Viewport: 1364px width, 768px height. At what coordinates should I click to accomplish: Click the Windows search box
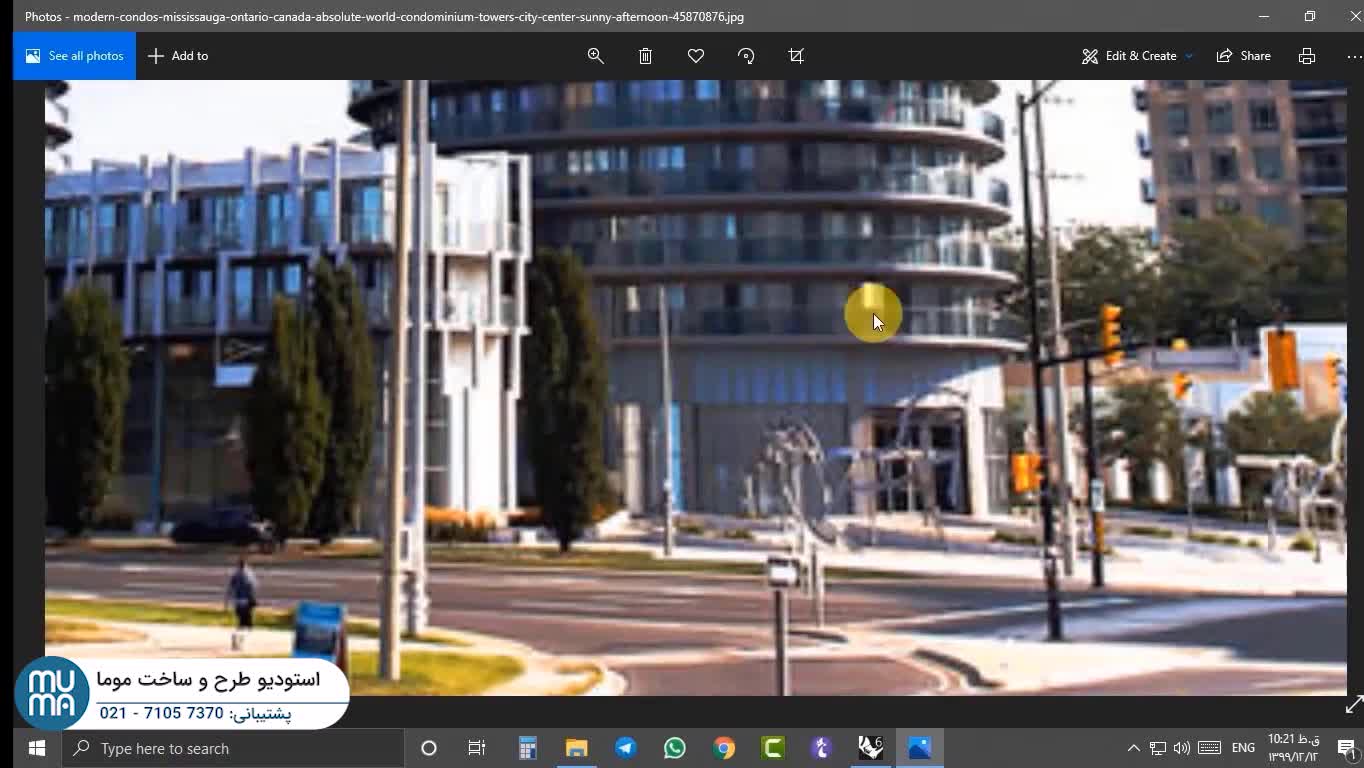point(235,748)
